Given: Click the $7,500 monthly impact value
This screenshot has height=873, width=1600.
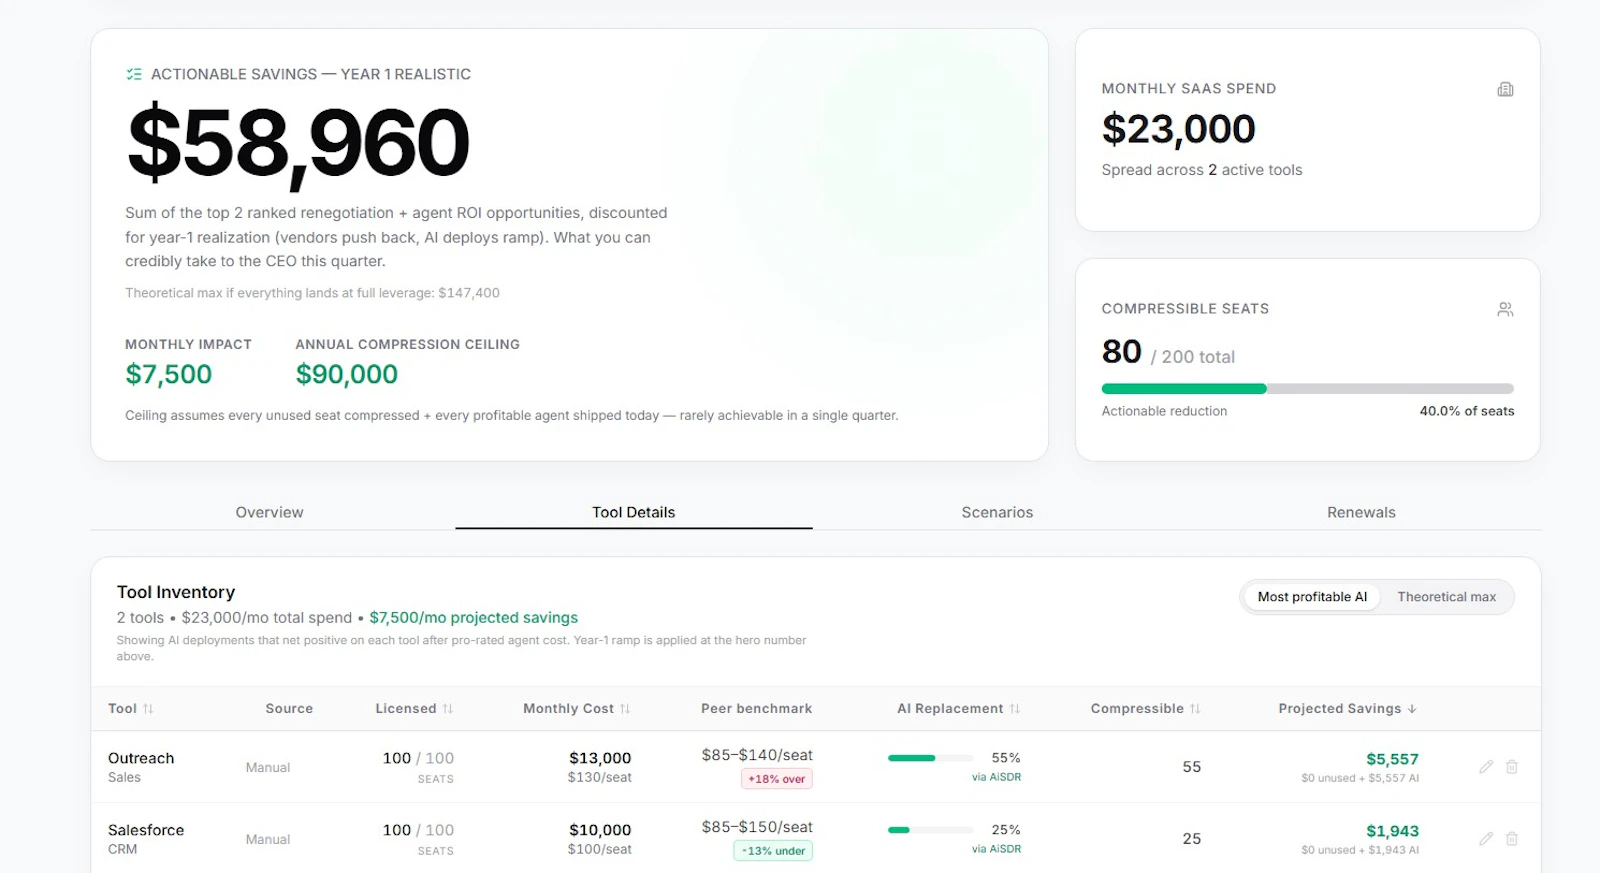Looking at the screenshot, I should 168,374.
